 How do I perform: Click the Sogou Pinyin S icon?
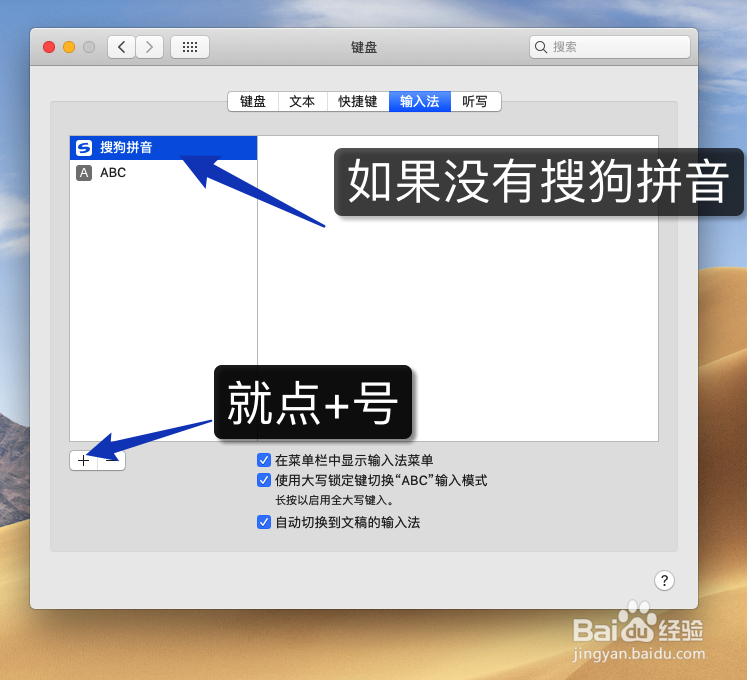tap(84, 148)
